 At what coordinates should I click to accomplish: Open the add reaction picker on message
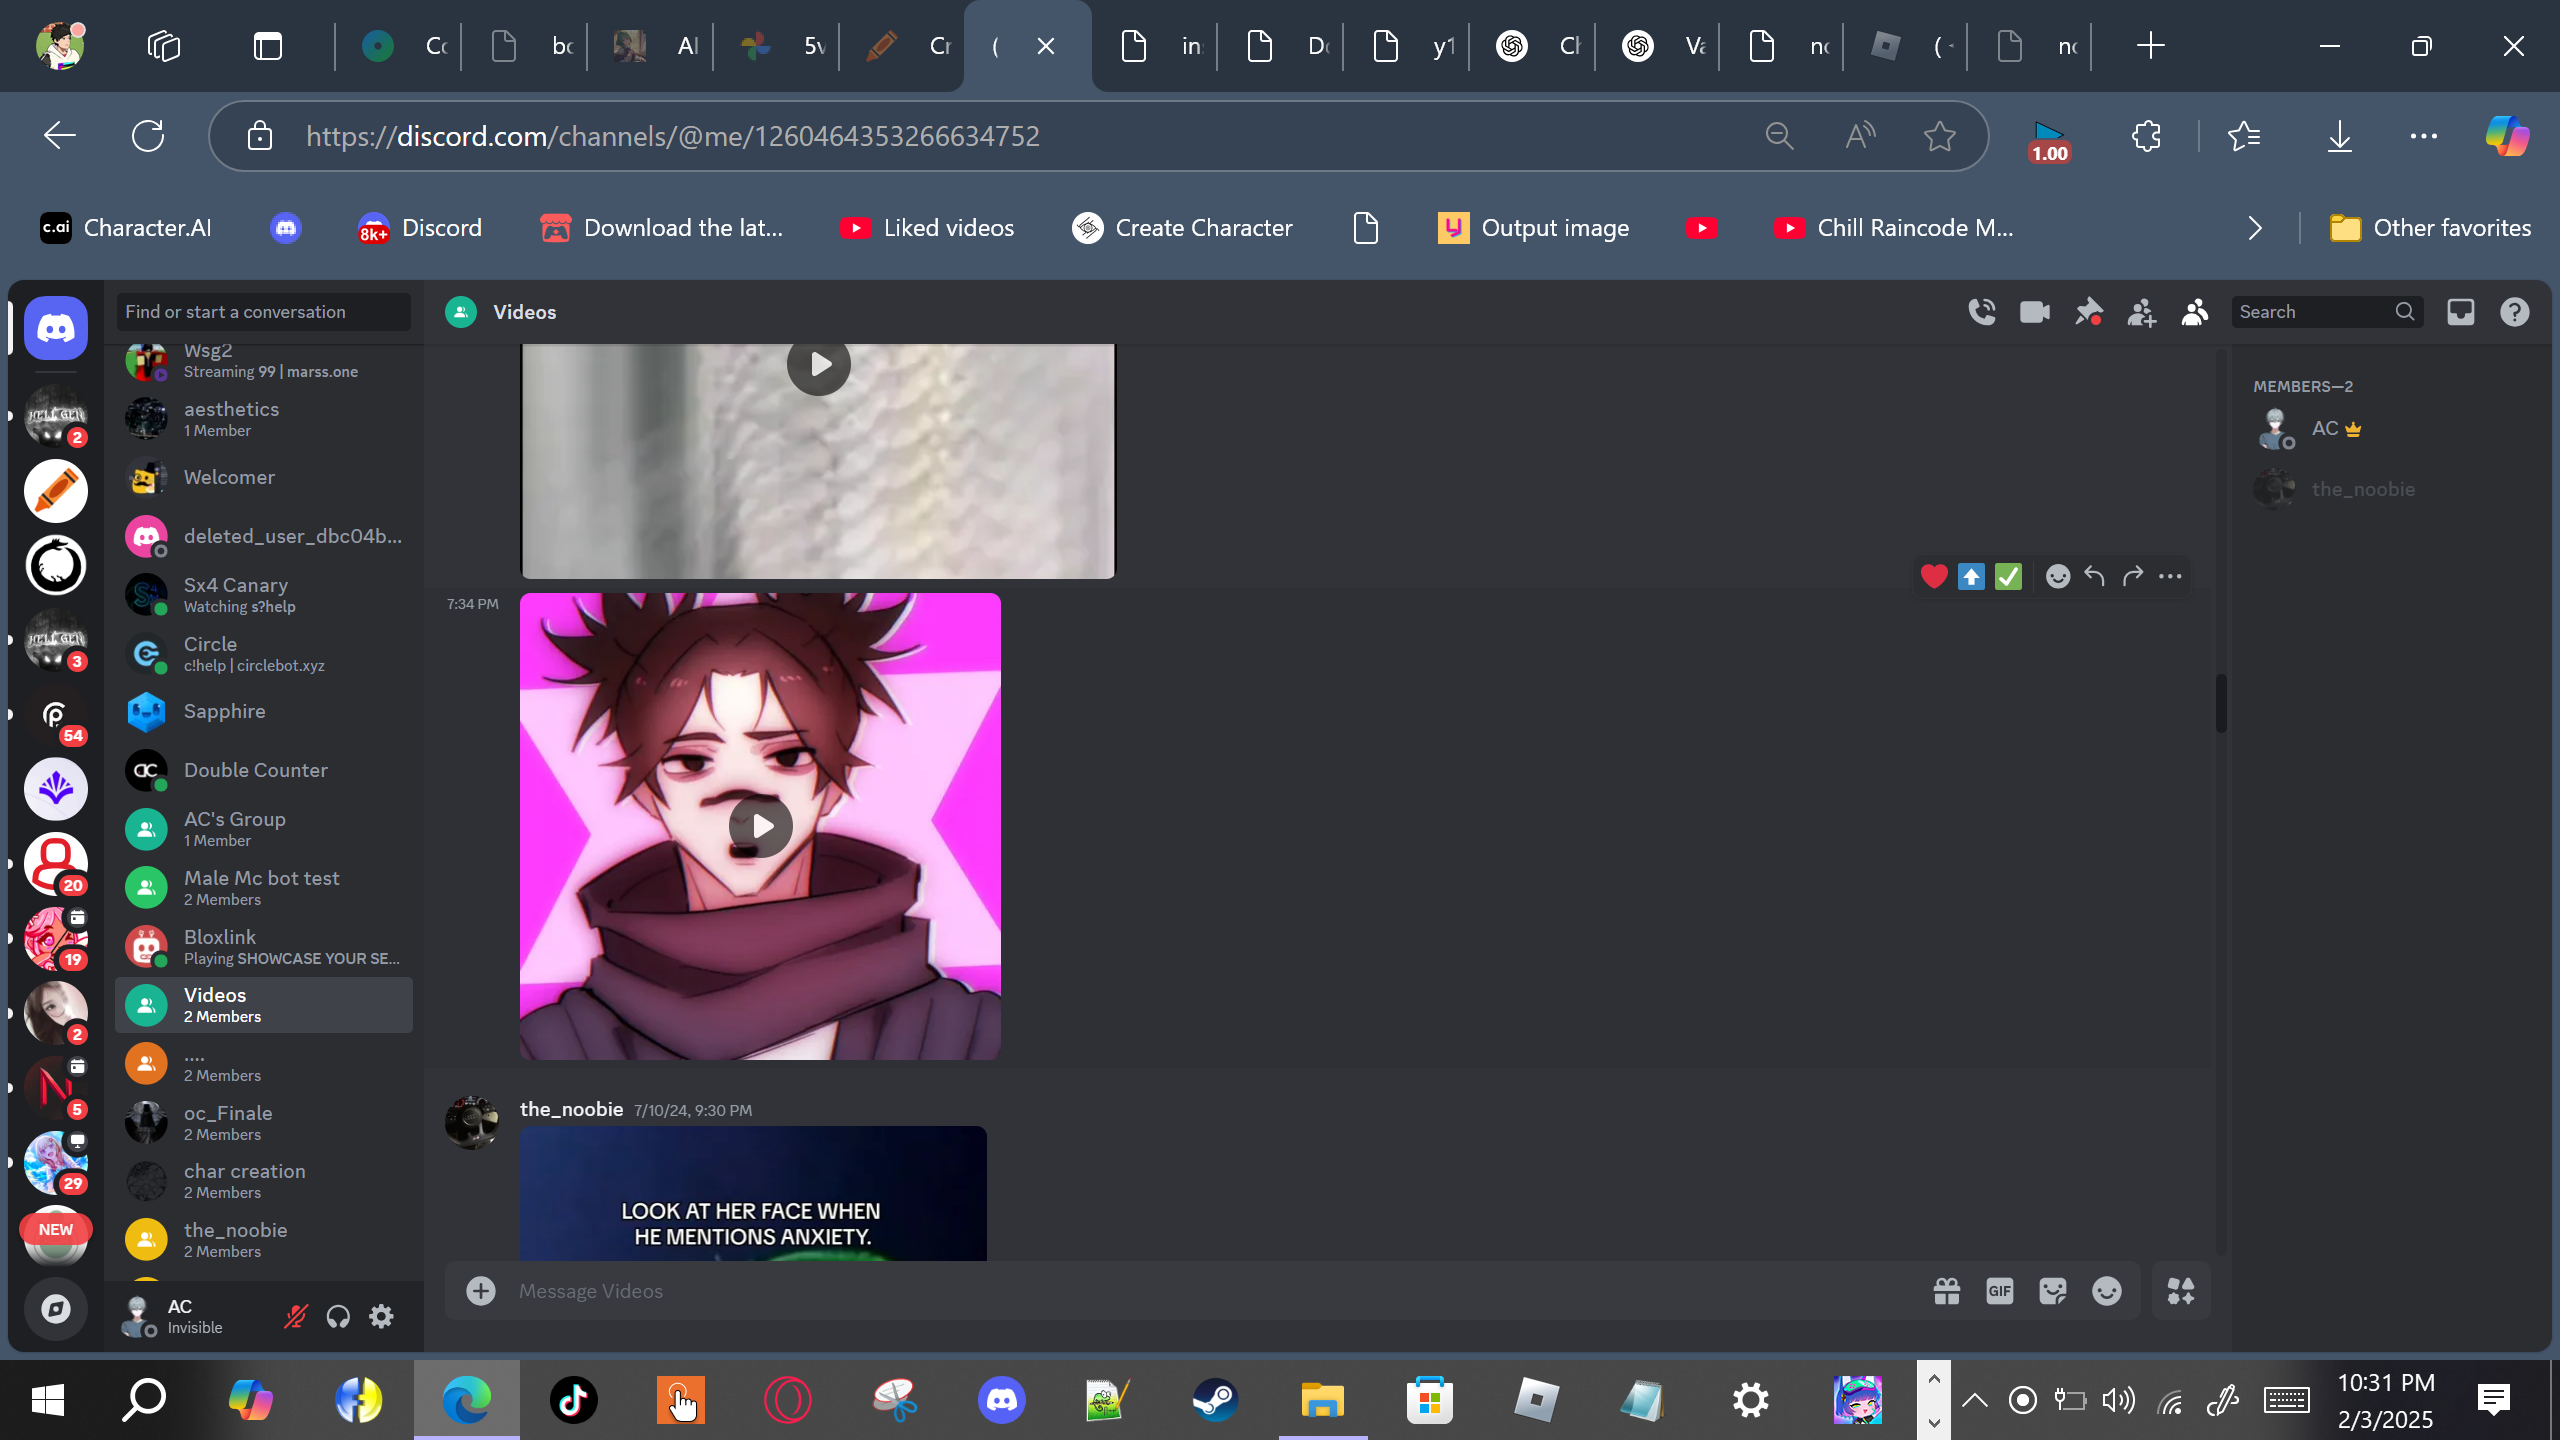(x=2058, y=576)
